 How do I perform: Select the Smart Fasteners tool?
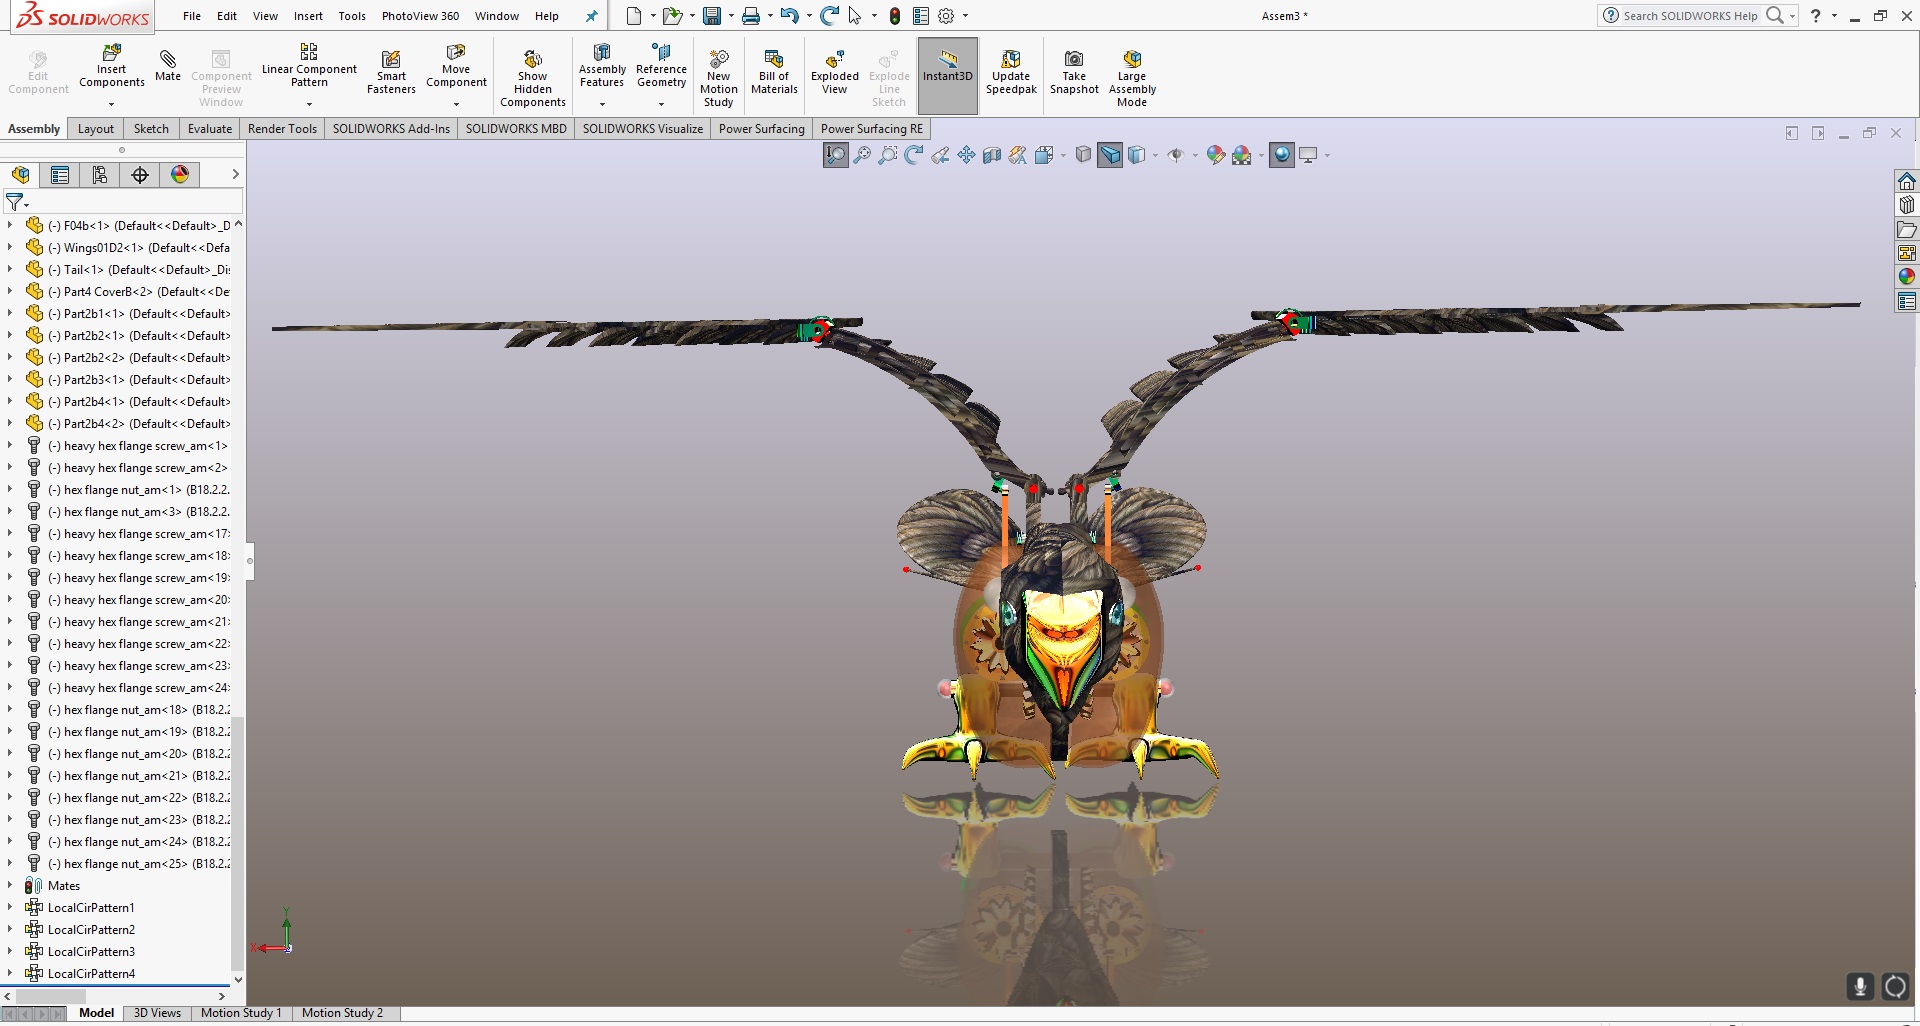[390, 70]
